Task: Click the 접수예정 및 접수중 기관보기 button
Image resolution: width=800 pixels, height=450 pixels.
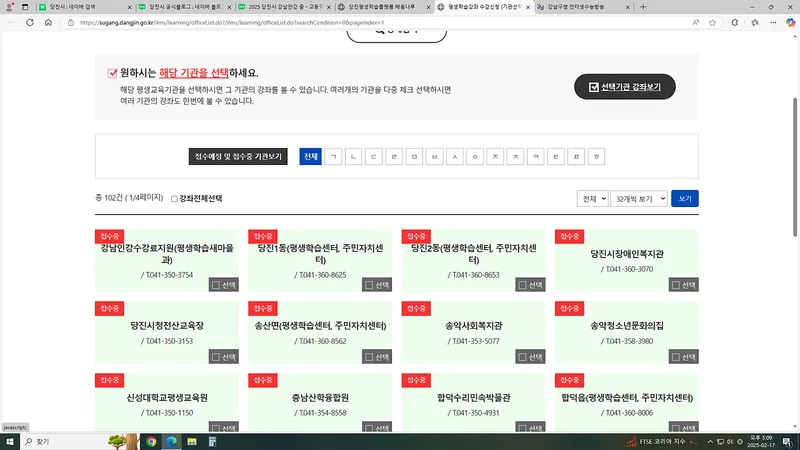Action: click(239, 157)
